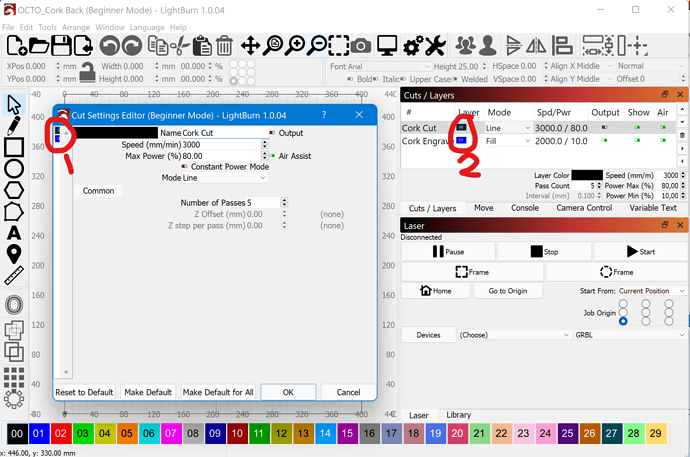Click the Home laser button
Image resolution: width=690 pixels, height=457 pixels.
(436, 291)
